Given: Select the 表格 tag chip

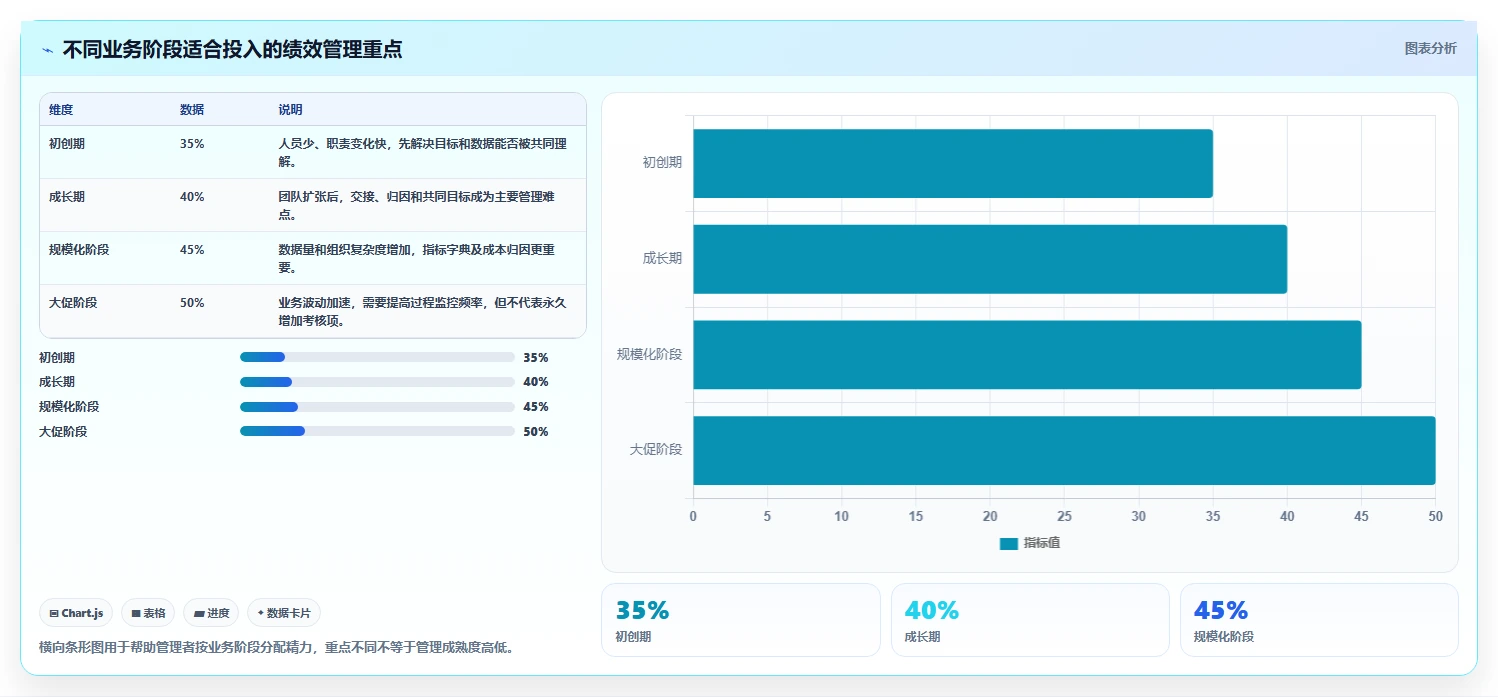Looking at the screenshot, I should pos(148,613).
